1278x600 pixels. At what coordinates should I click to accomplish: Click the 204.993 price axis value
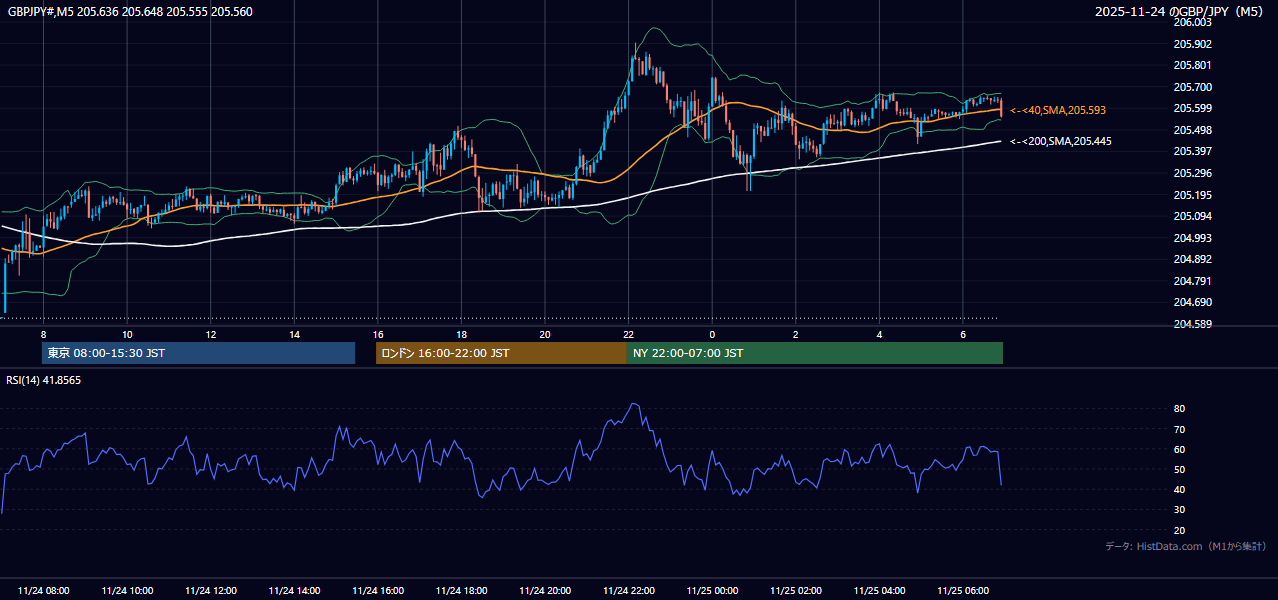(1192, 238)
